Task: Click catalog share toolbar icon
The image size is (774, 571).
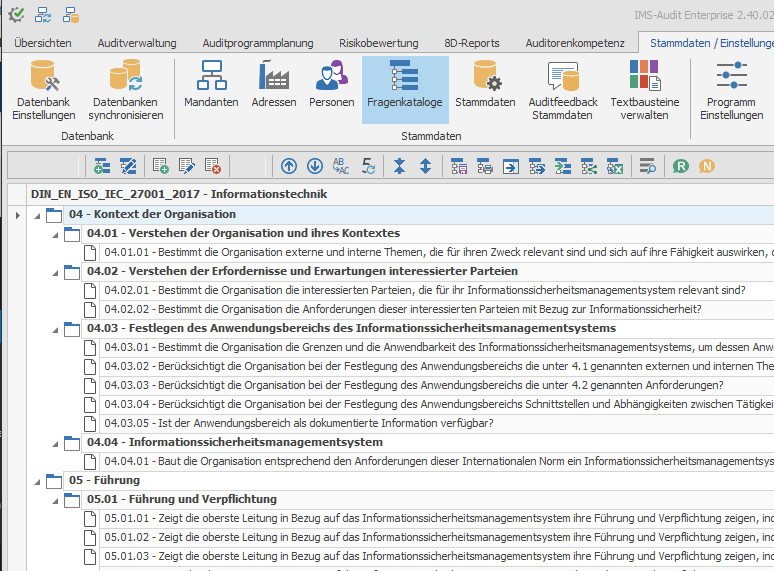Action: click(x=589, y=166)
